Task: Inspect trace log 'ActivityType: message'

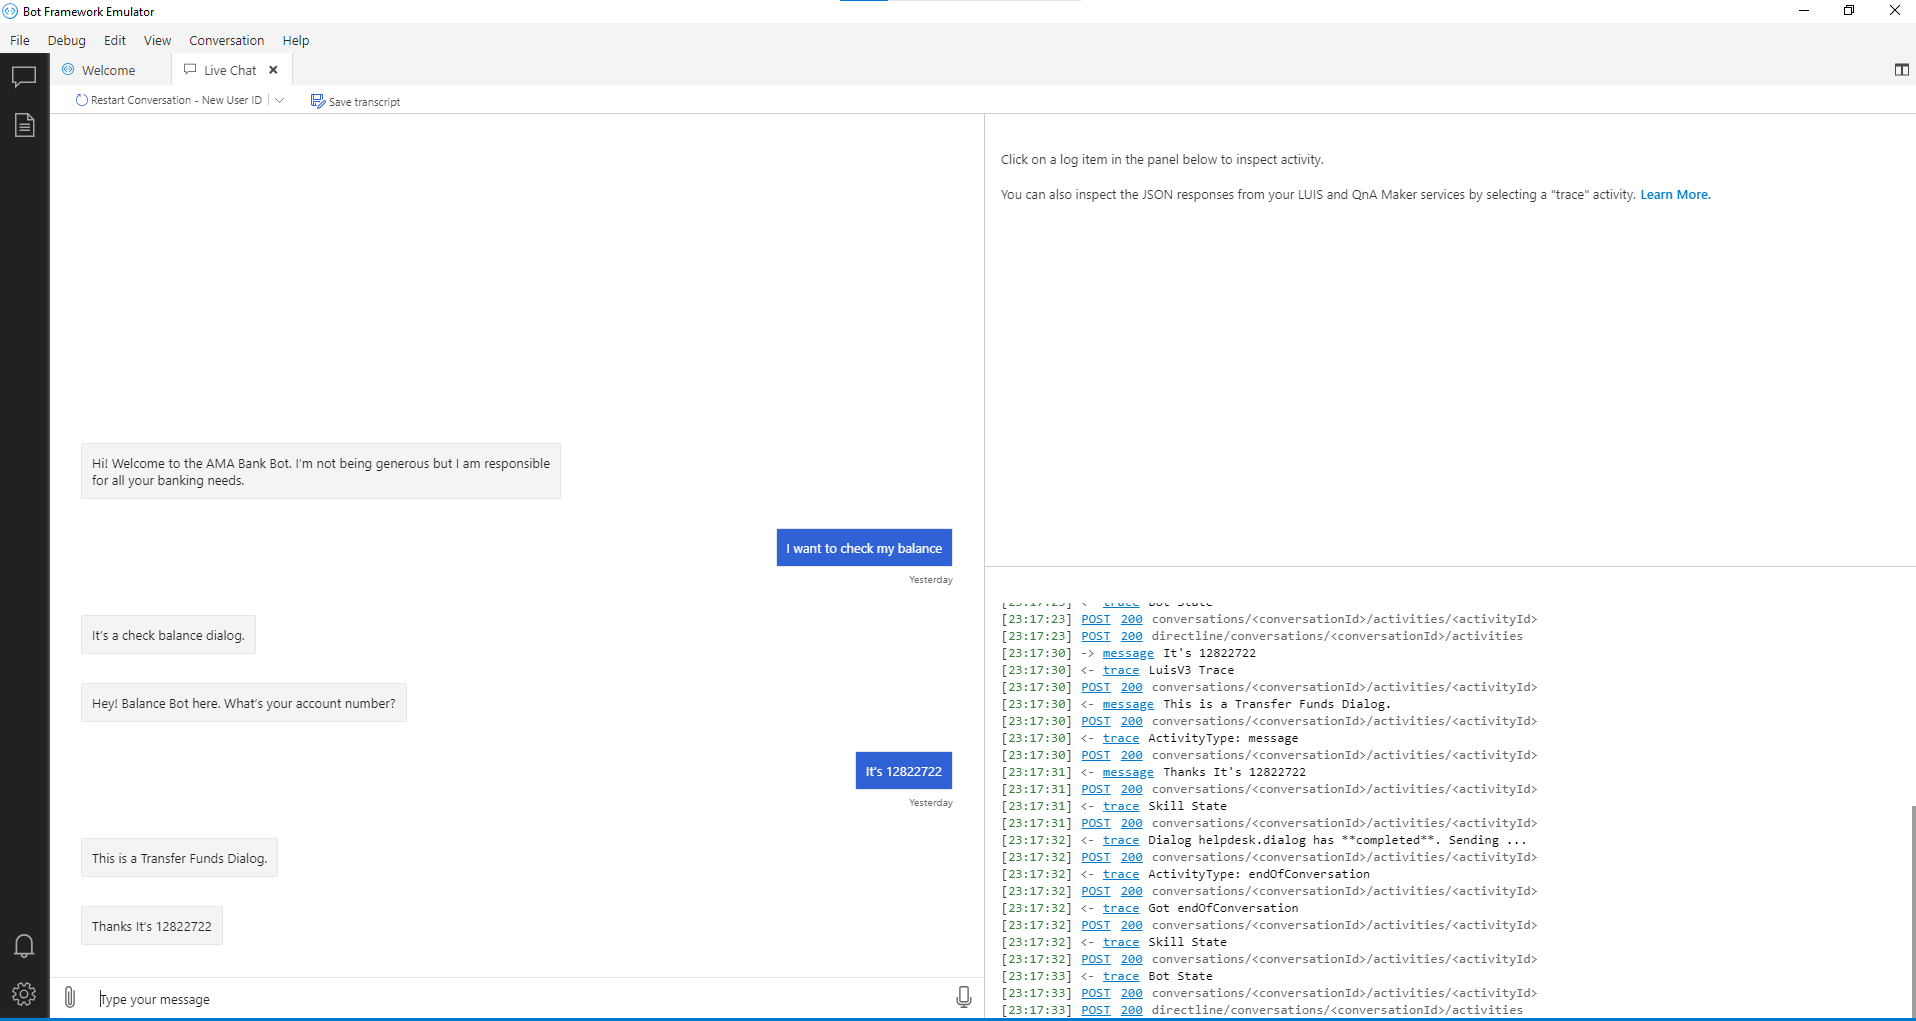Action: pyautogui.click(x=1121, y=738)
